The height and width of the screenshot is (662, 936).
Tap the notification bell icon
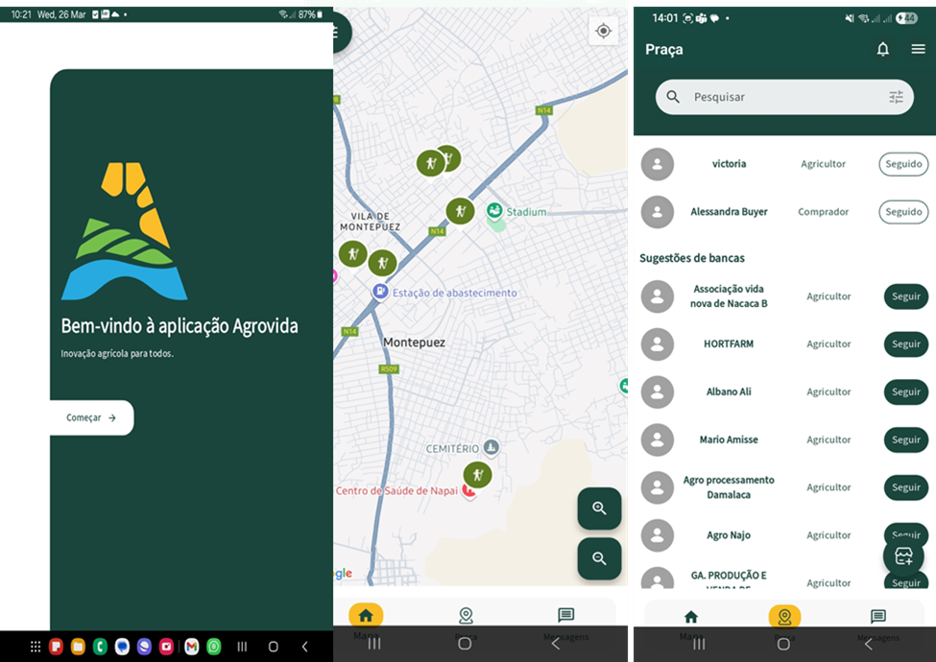click(x=882, y=49)
